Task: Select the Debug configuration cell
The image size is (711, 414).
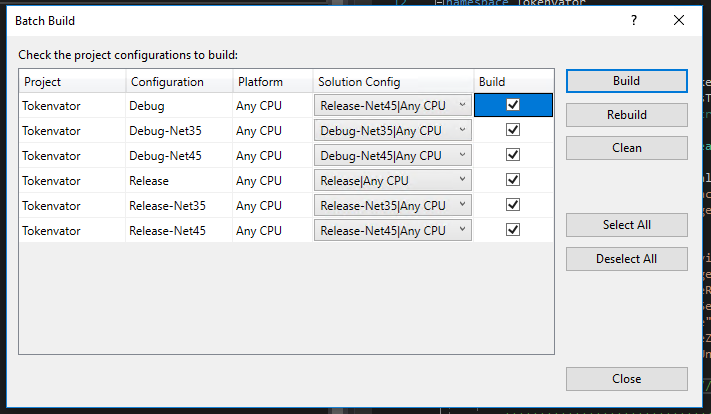Action: (179, 106)
